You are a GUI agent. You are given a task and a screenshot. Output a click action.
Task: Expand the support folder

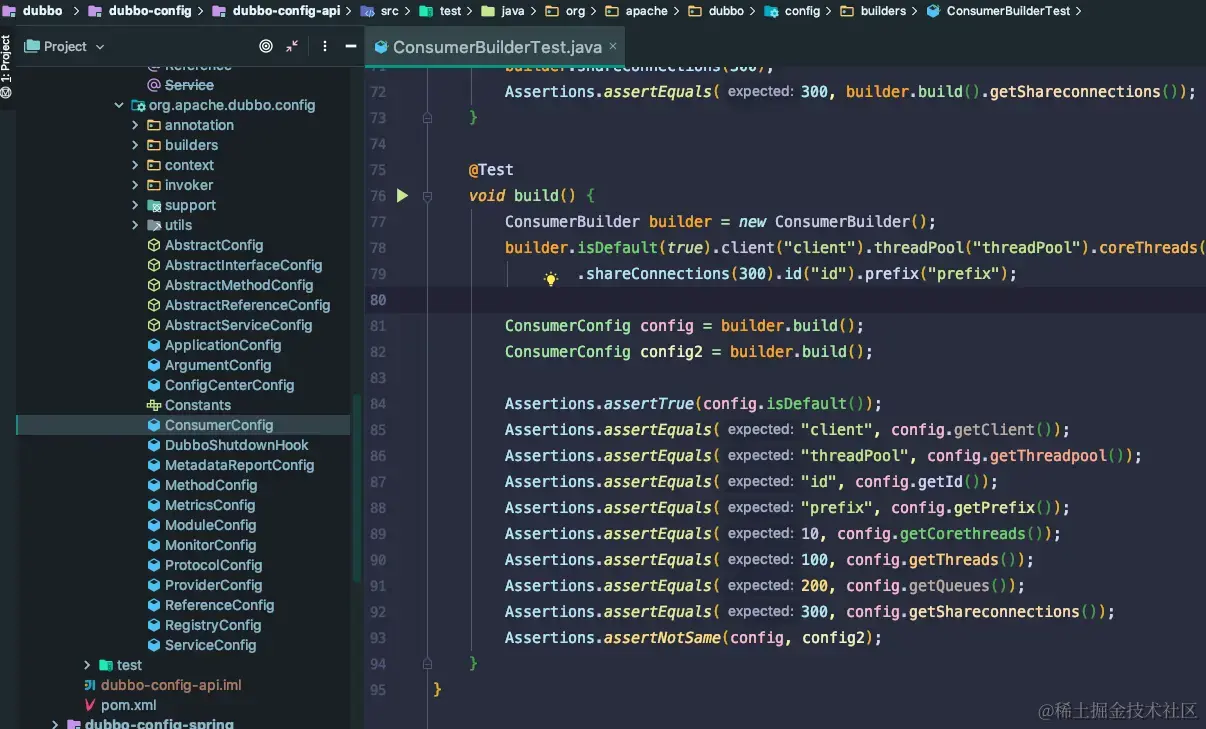136,205
